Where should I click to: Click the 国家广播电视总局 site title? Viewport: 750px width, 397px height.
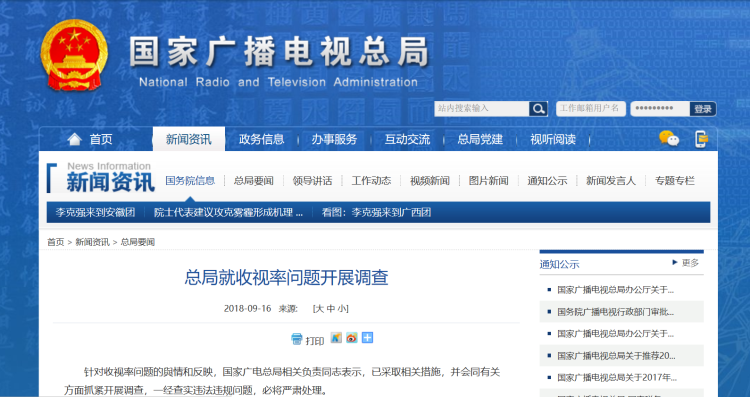278,52
